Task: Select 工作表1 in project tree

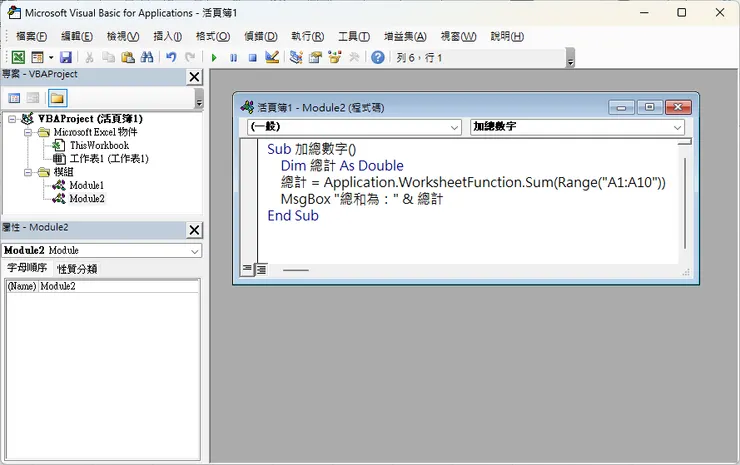Action: [109, 159]
